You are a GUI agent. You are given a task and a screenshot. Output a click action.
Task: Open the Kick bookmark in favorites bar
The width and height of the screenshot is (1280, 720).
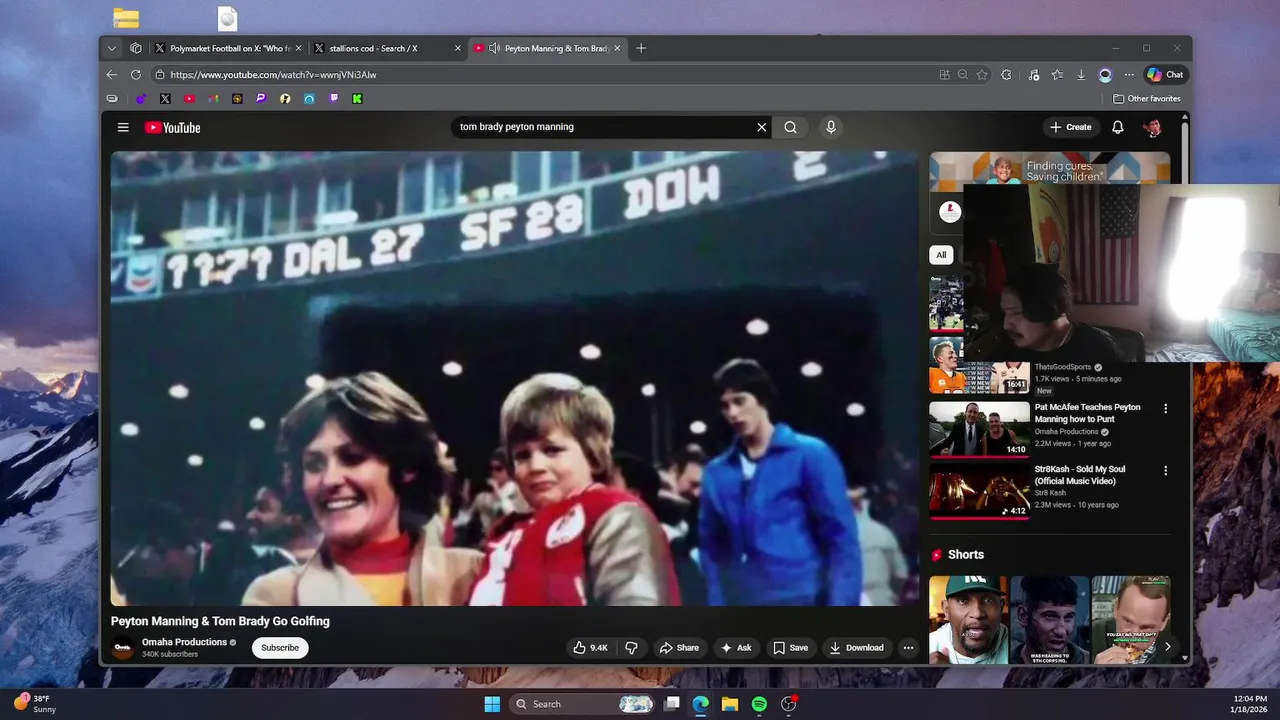357,99
